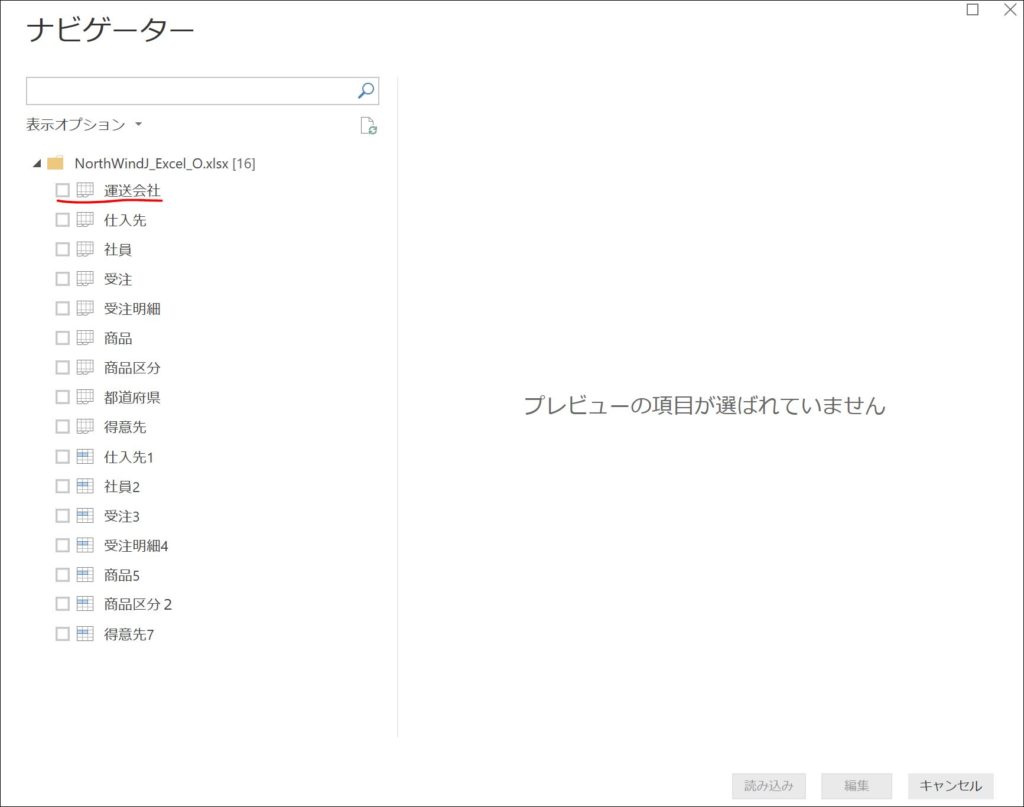The height and width of the screenshot is (807, 1024).
Task: Select the 受注明細4 table name
Action: [136, 546]
